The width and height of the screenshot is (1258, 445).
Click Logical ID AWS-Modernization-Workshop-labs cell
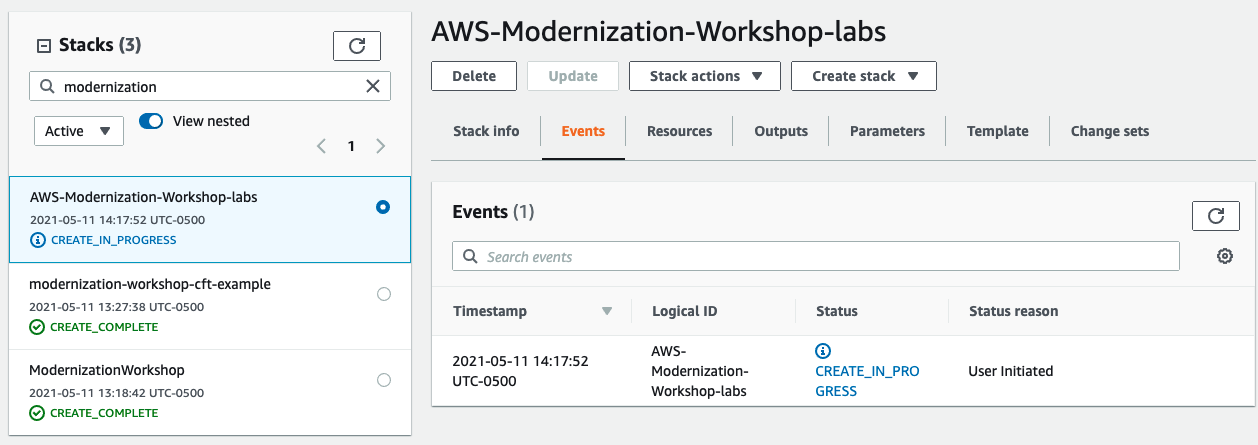(700, 371)
